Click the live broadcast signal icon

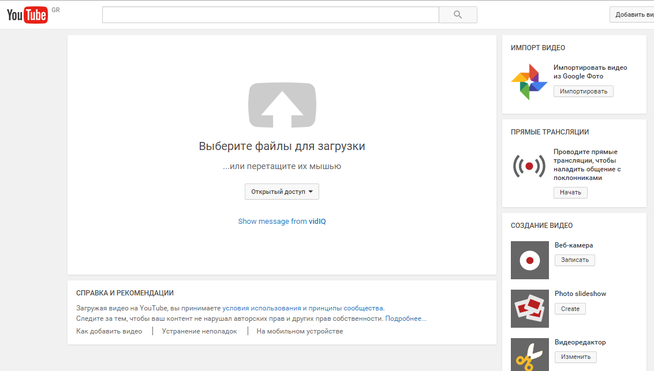pyautogui.click(x=529, y=166)
